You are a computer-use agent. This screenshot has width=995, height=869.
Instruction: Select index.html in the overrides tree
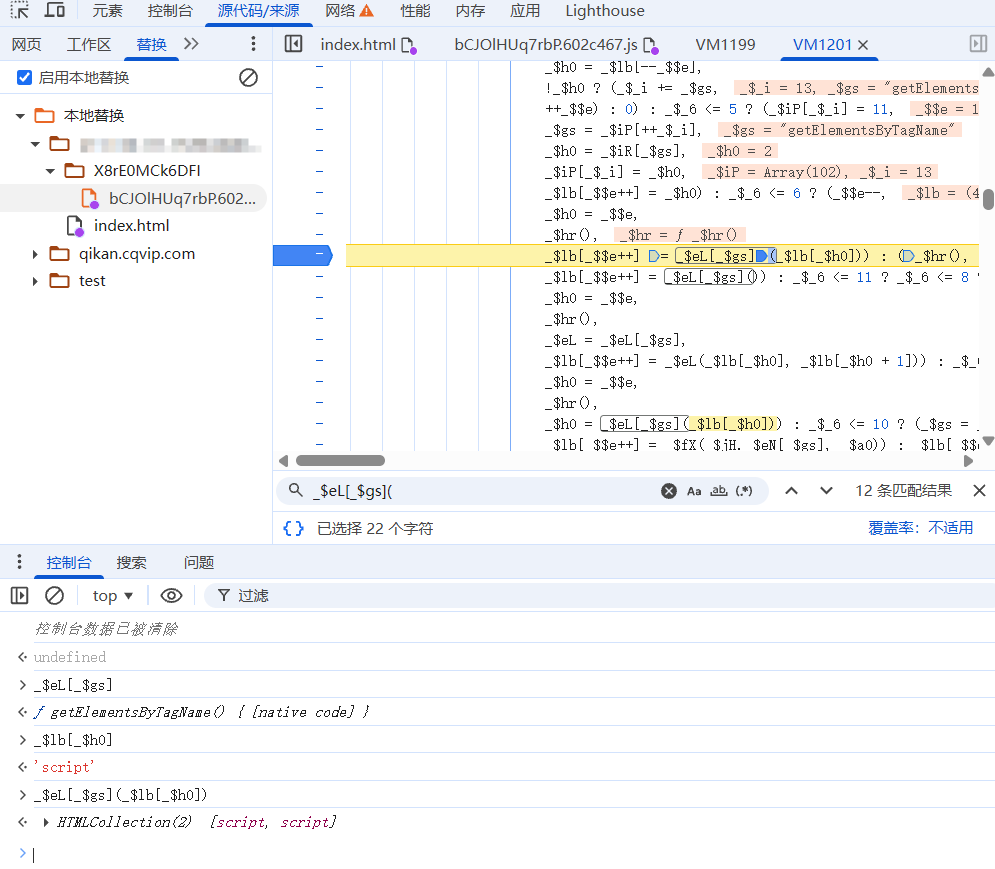tap(131, 226)
